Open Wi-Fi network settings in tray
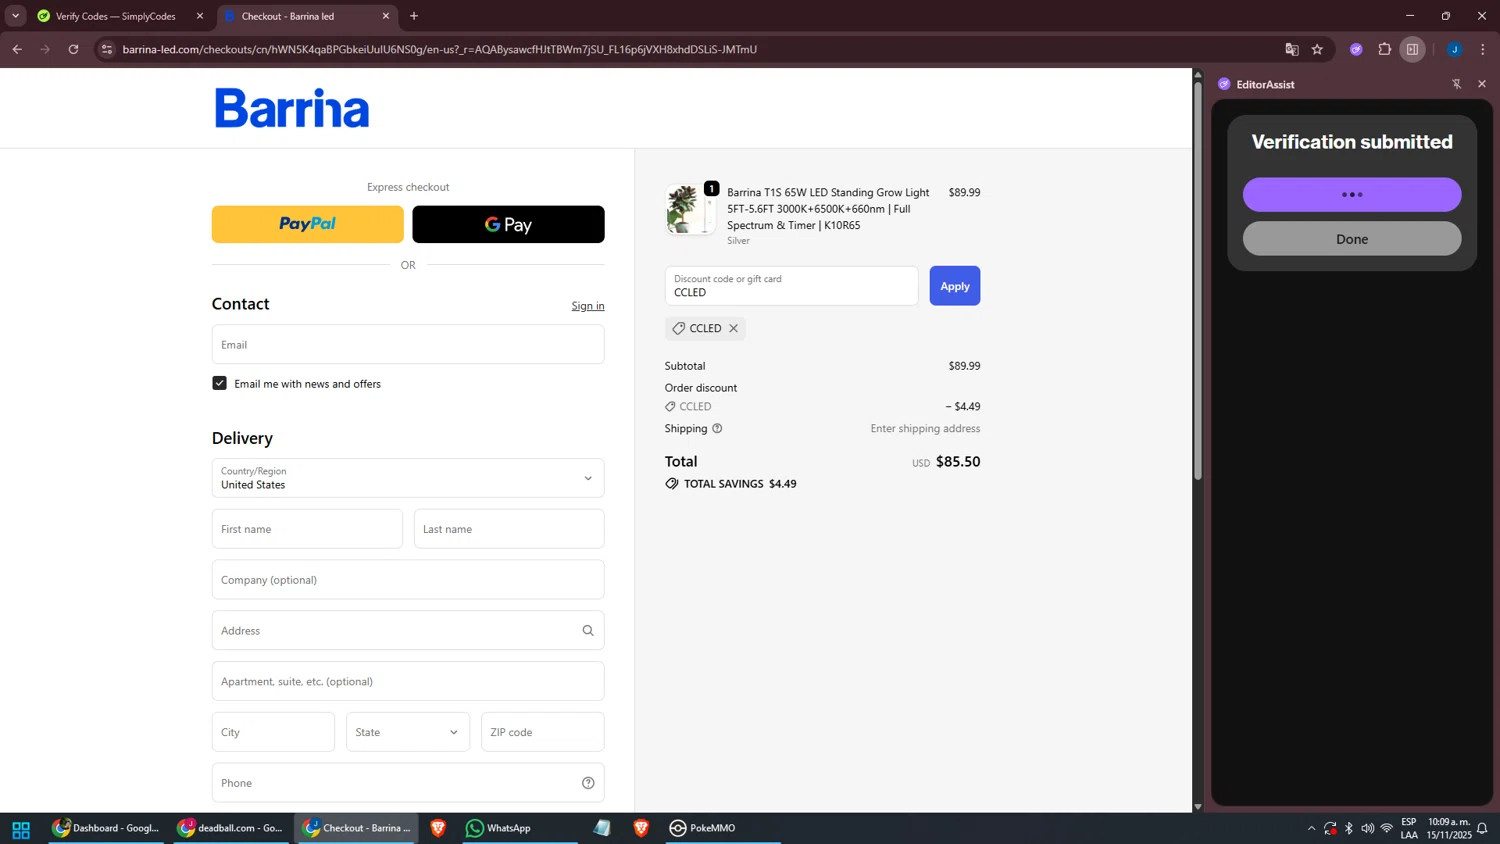Screen dimensions: 1500x844 (1387, 829)
